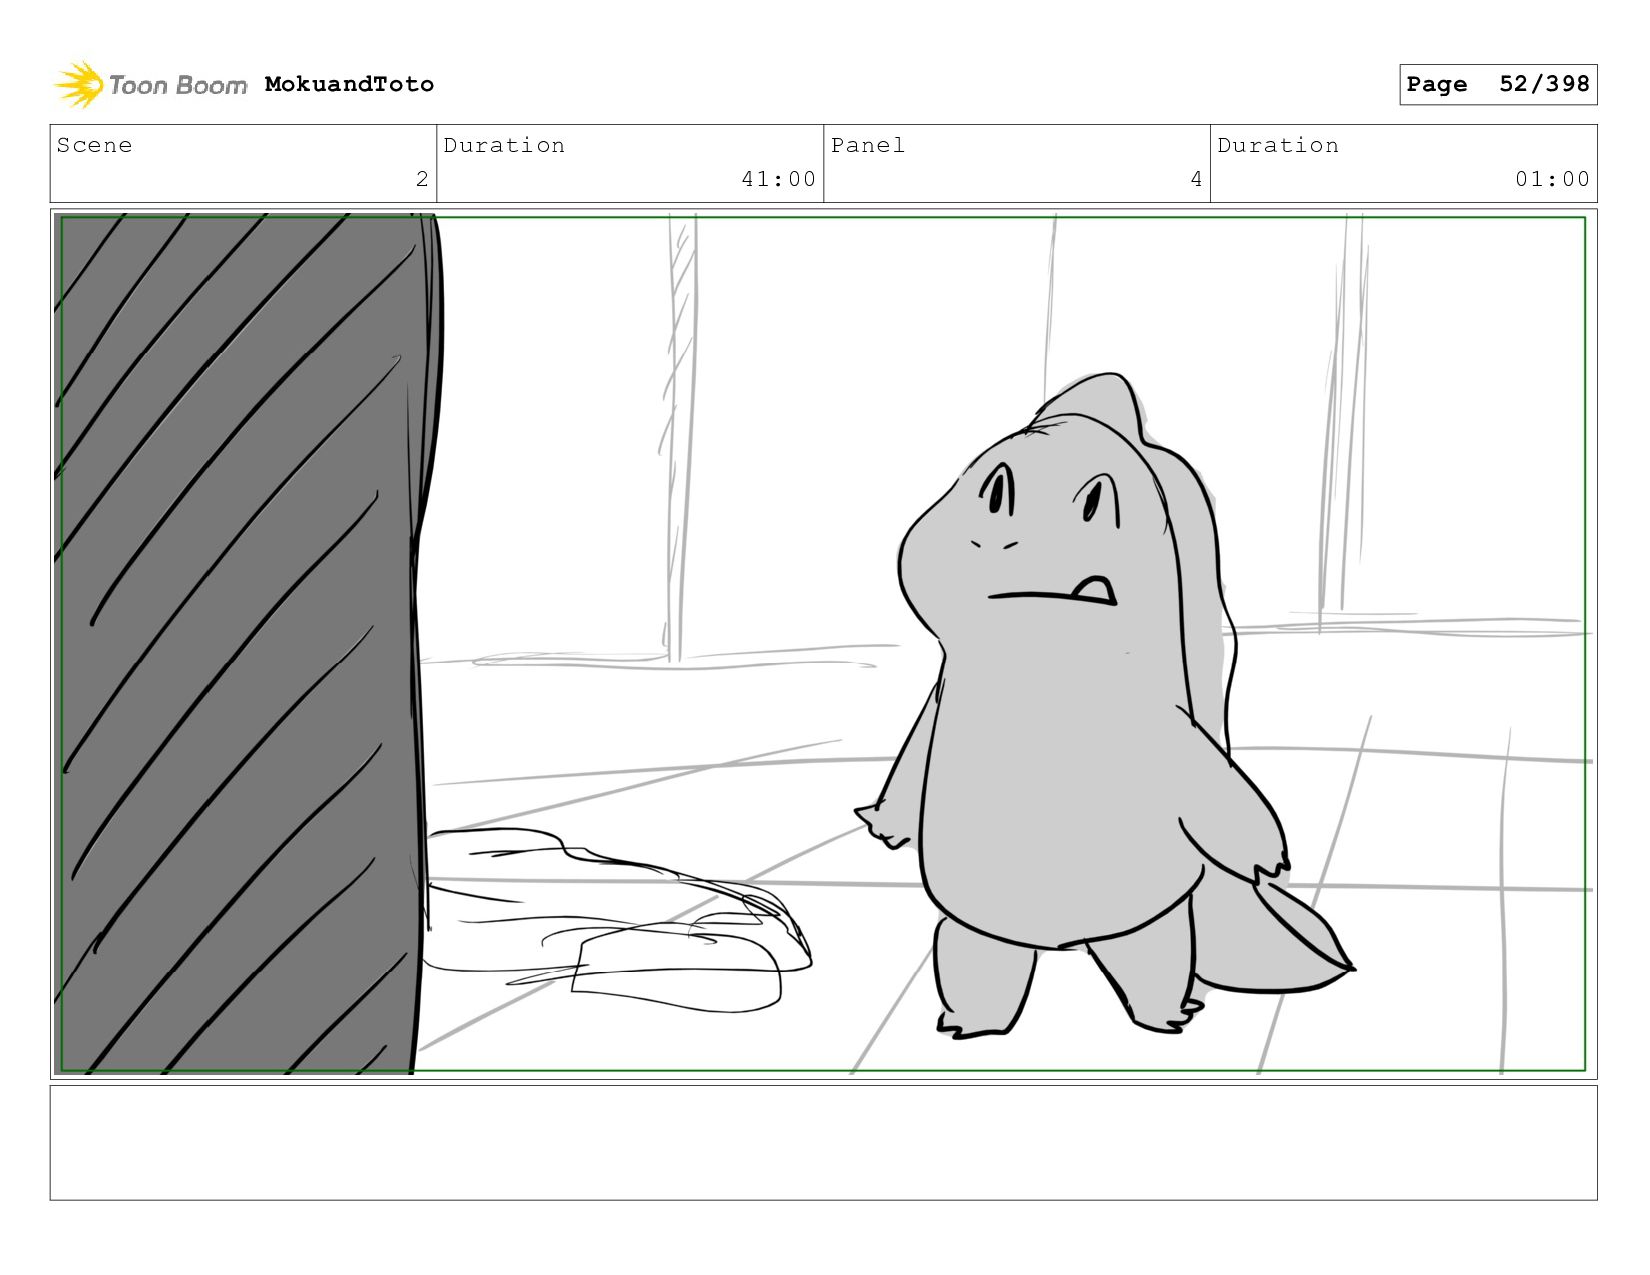Click the scene Duration value 41:00
Image resolution: width=1650 pixels, height=1275 pixels.
778,179
